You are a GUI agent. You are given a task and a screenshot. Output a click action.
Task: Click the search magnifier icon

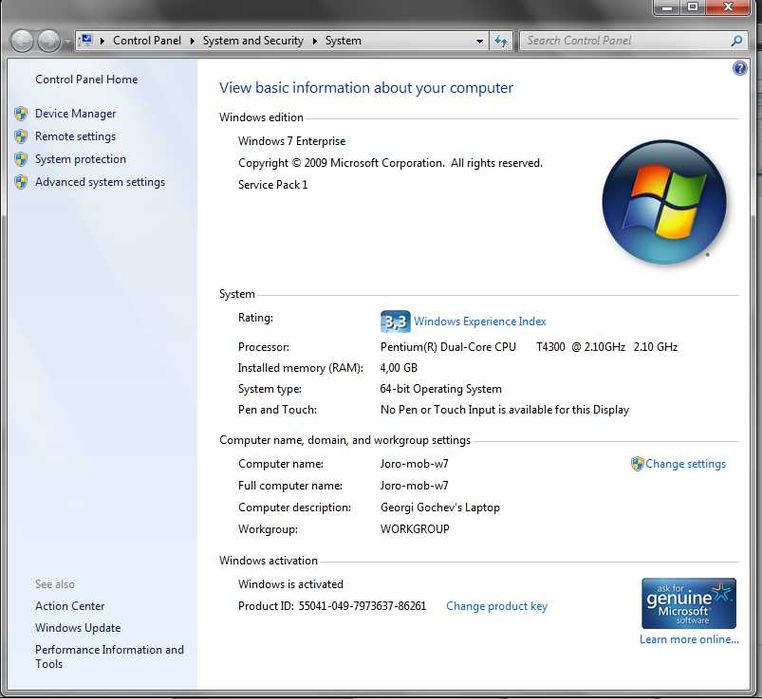(737, 40)
